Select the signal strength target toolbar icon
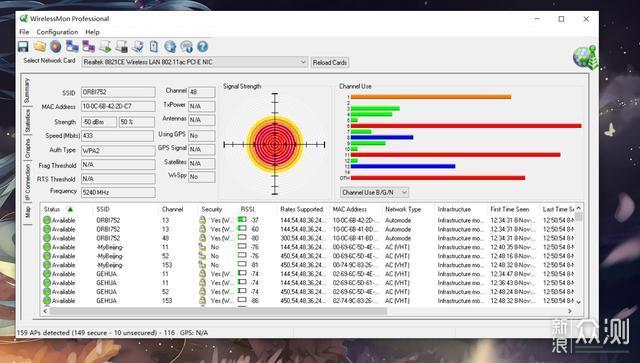Screen dimensions: 640x363 (56, 47)
